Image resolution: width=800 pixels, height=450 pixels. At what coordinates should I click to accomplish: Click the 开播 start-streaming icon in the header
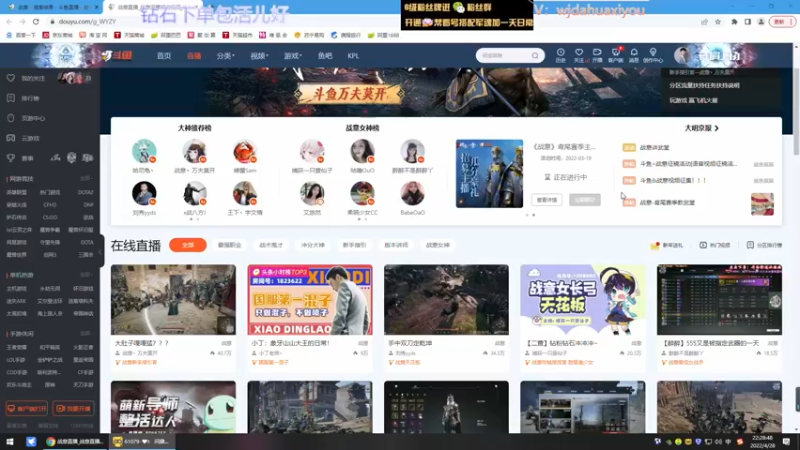(597, 55)
